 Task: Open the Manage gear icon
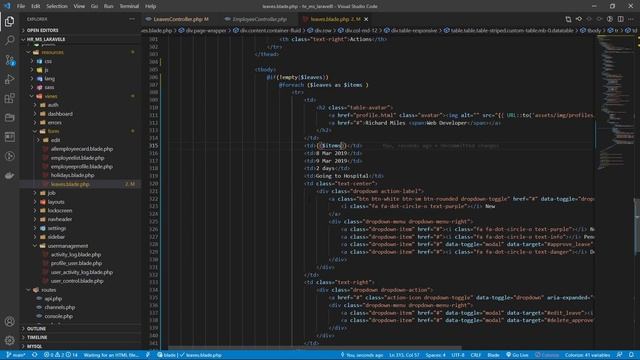click(9, 340)
